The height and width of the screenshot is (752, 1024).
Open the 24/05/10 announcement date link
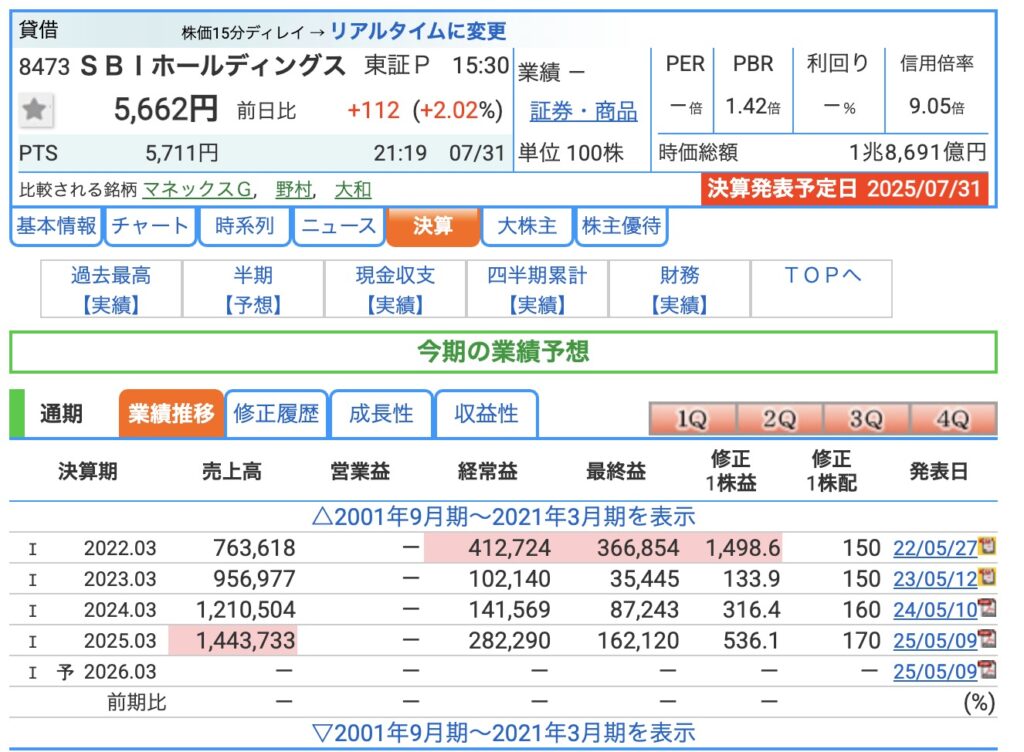pyautogui.click(x=935, y=610)
